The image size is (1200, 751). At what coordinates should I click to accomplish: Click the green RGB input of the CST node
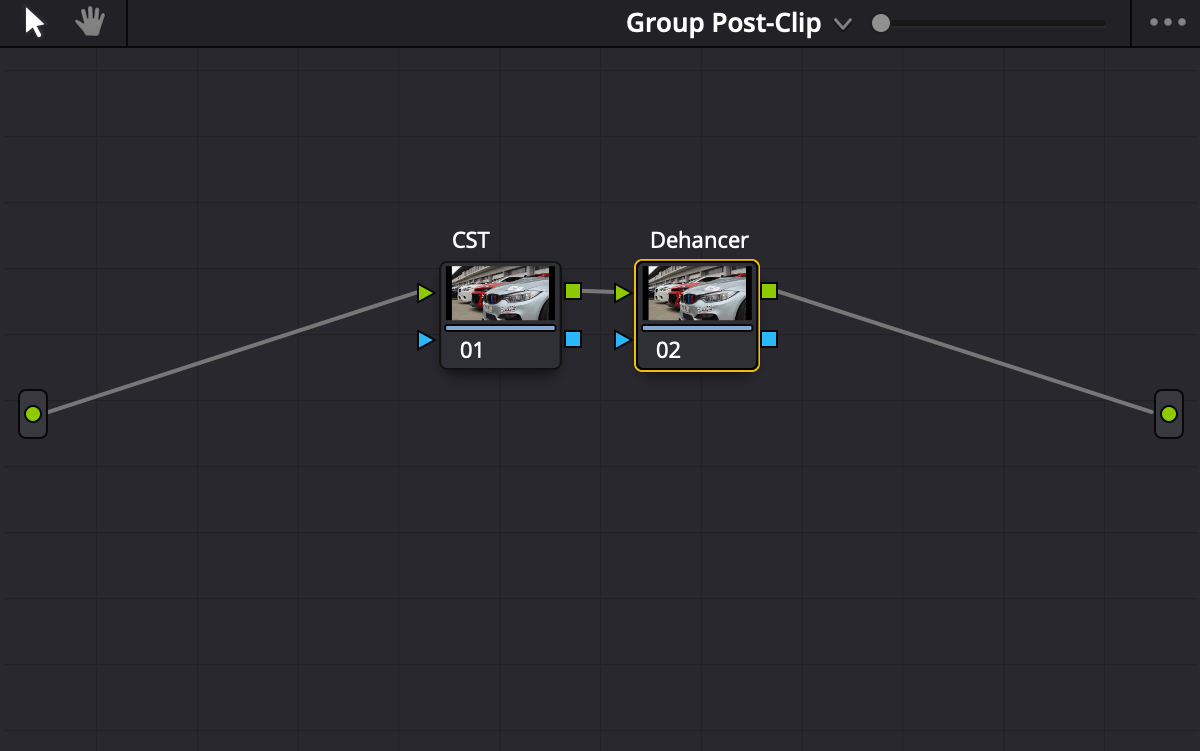[x=427, y=293]
